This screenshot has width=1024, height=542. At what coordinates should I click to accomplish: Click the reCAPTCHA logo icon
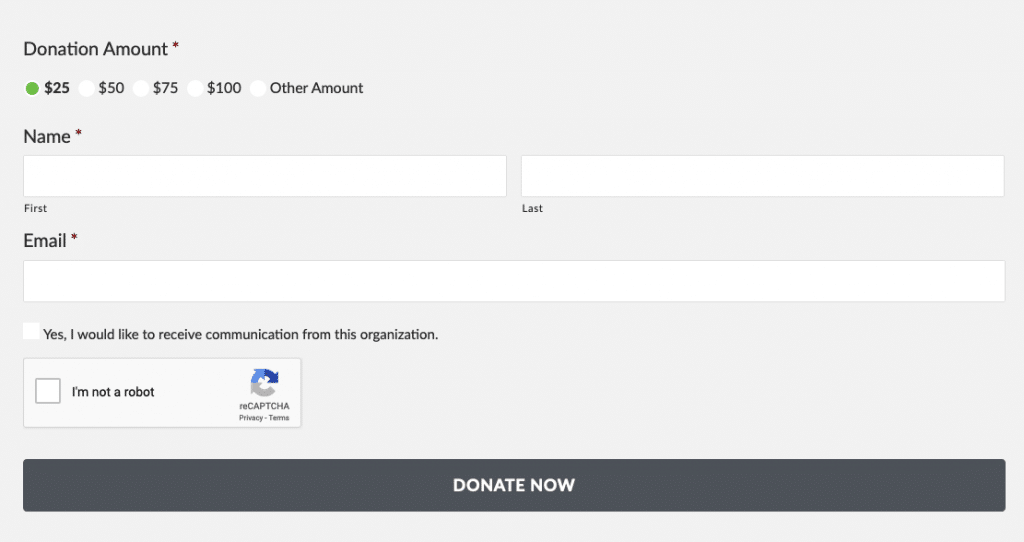(x=264, y=383)
